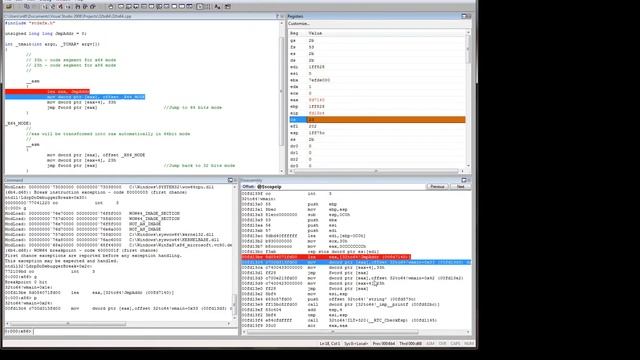Screen dimensions: 640x360
Task: Click the Sys 0:<Local> status bar entry
Action: pos(356,344)
